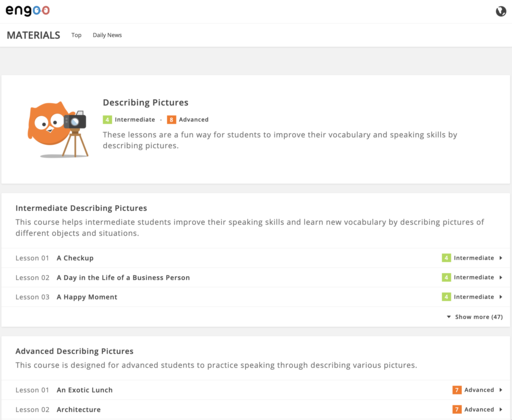
Task: Open the globe language selector icon
Action: point(501,11)
